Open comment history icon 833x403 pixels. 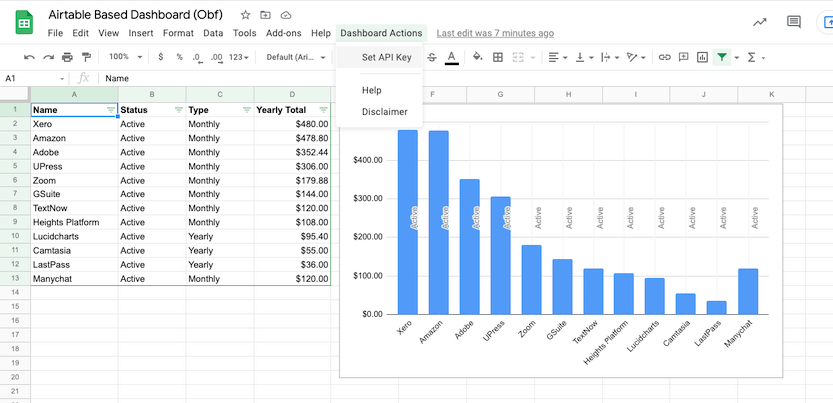[794, 22]
